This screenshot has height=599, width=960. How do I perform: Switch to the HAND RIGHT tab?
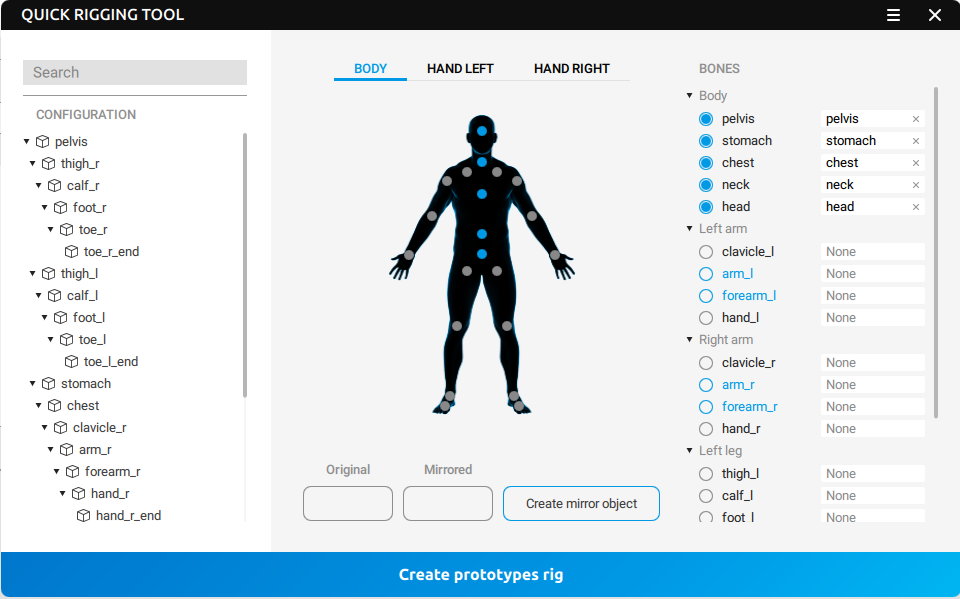point(571,69)
